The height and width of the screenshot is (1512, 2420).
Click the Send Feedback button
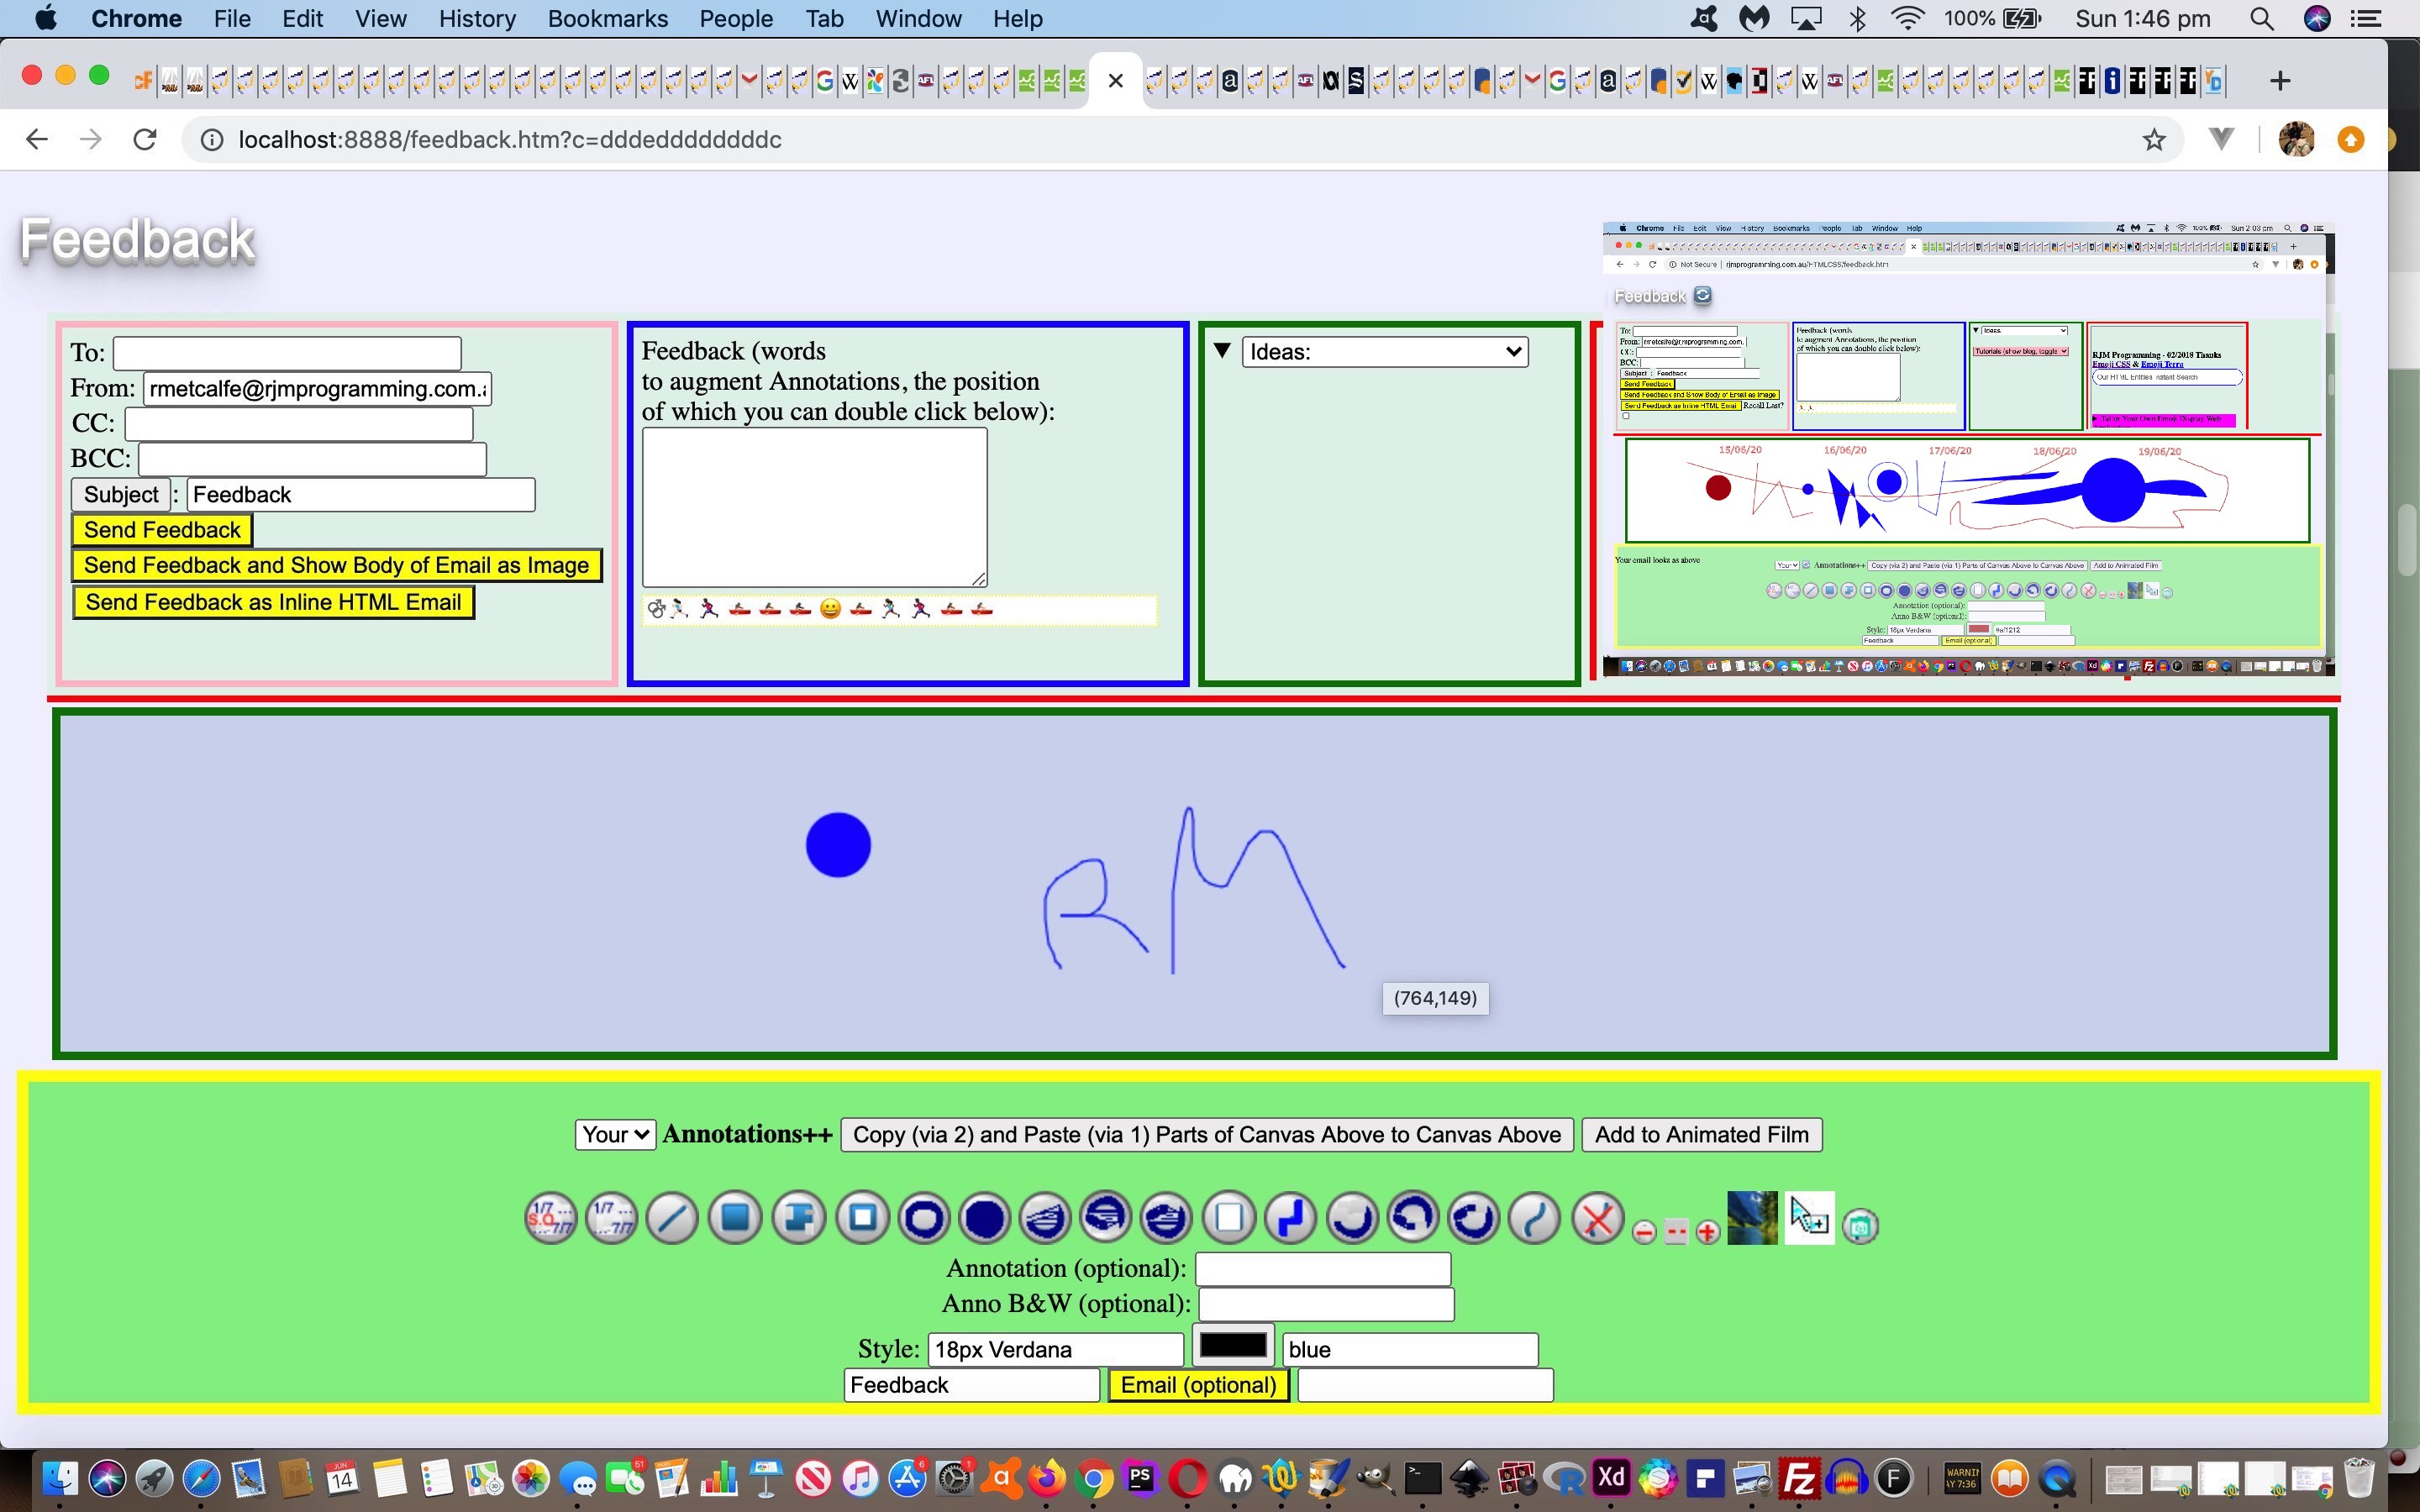[162, 530]
